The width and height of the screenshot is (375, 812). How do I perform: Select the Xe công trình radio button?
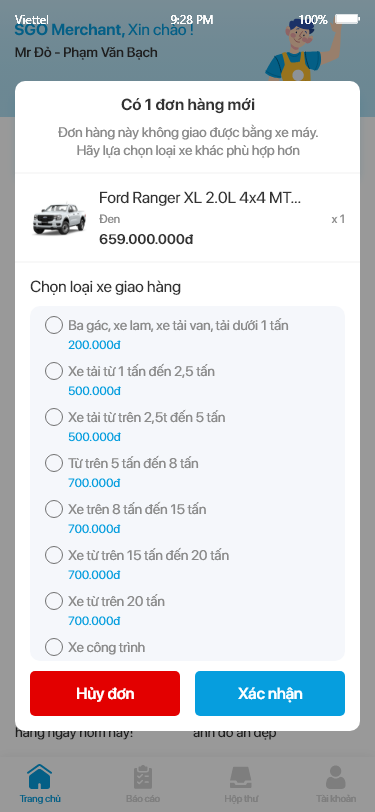pos(54,647)
